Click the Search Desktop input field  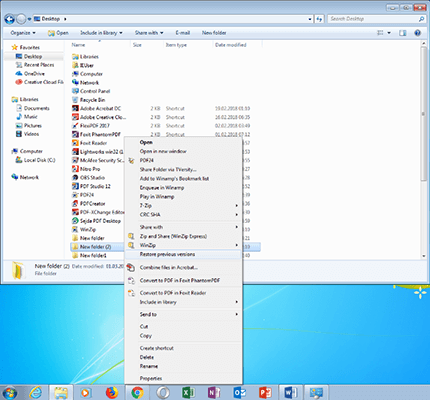pyautogui.click(x=377, y=19)
